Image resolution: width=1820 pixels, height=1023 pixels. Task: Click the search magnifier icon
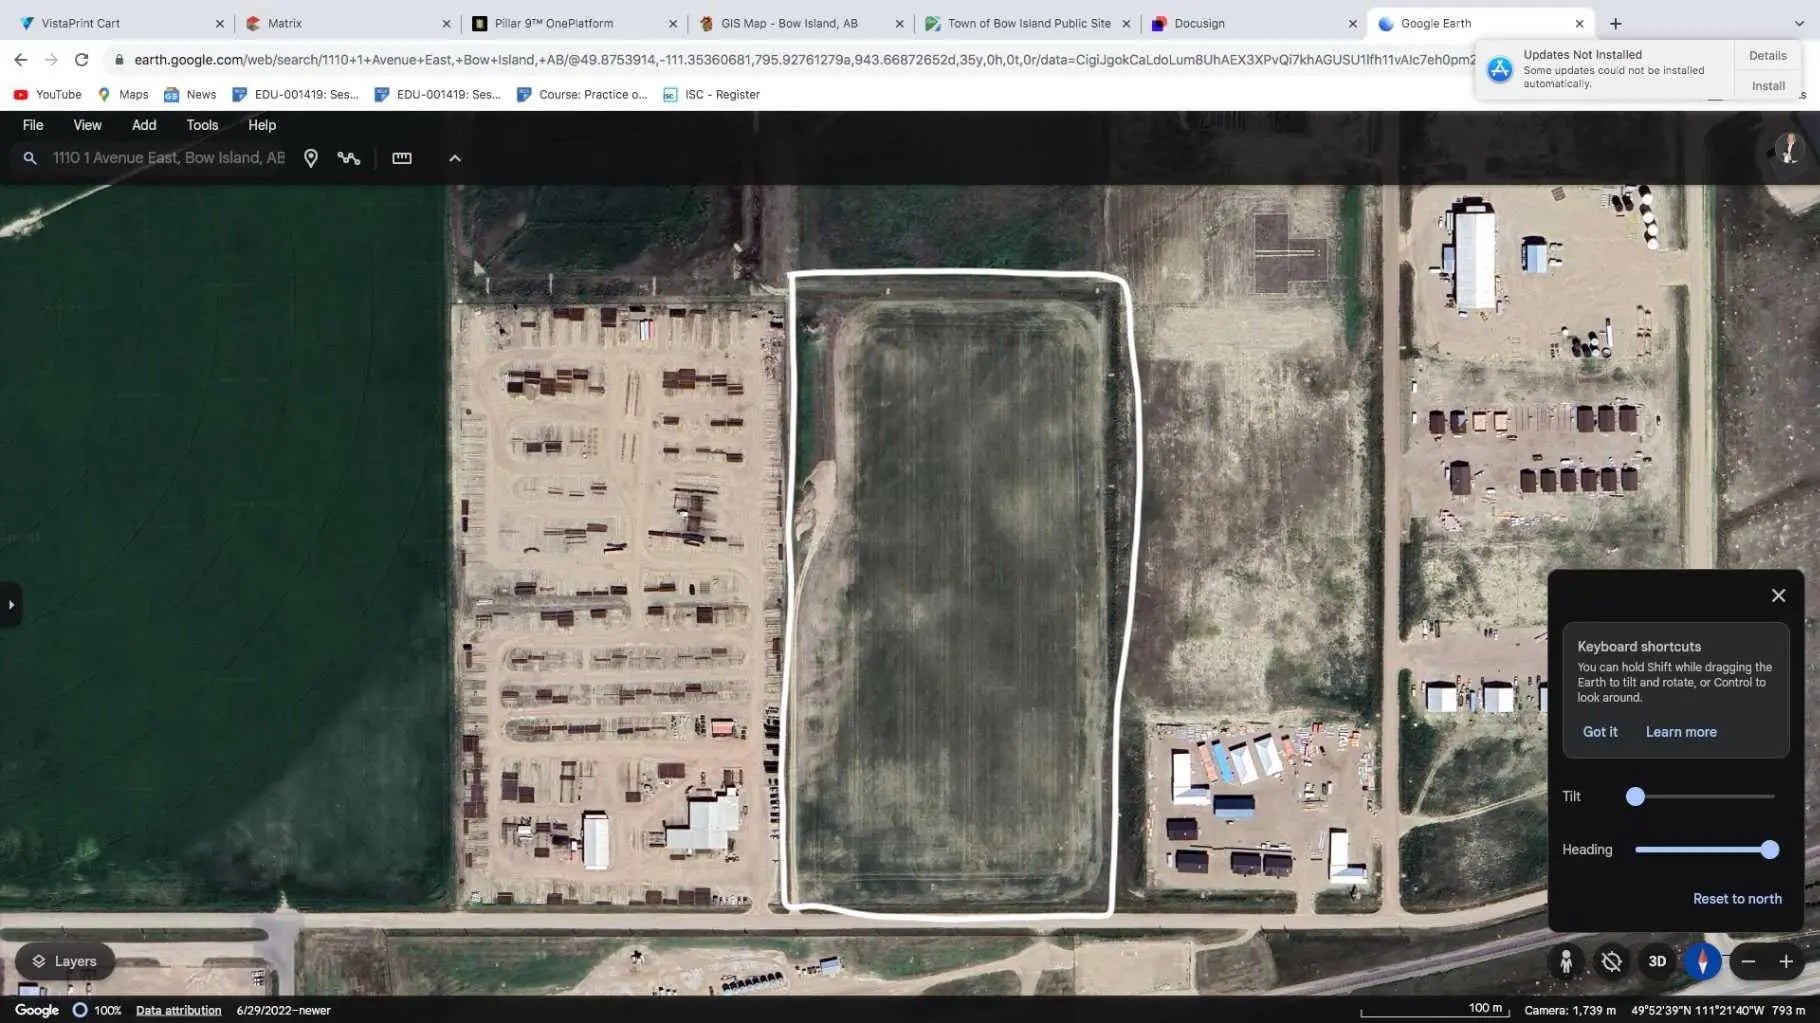point(30,158)
